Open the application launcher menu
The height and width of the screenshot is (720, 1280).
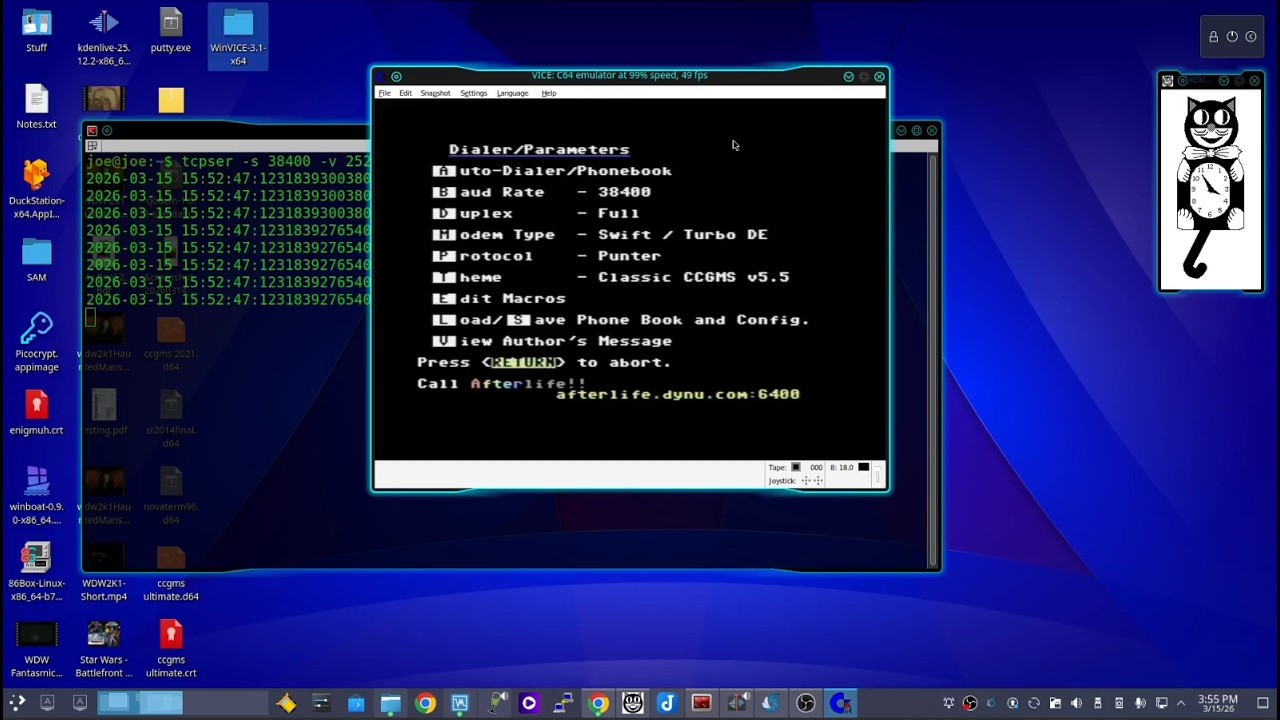(16, 703)
